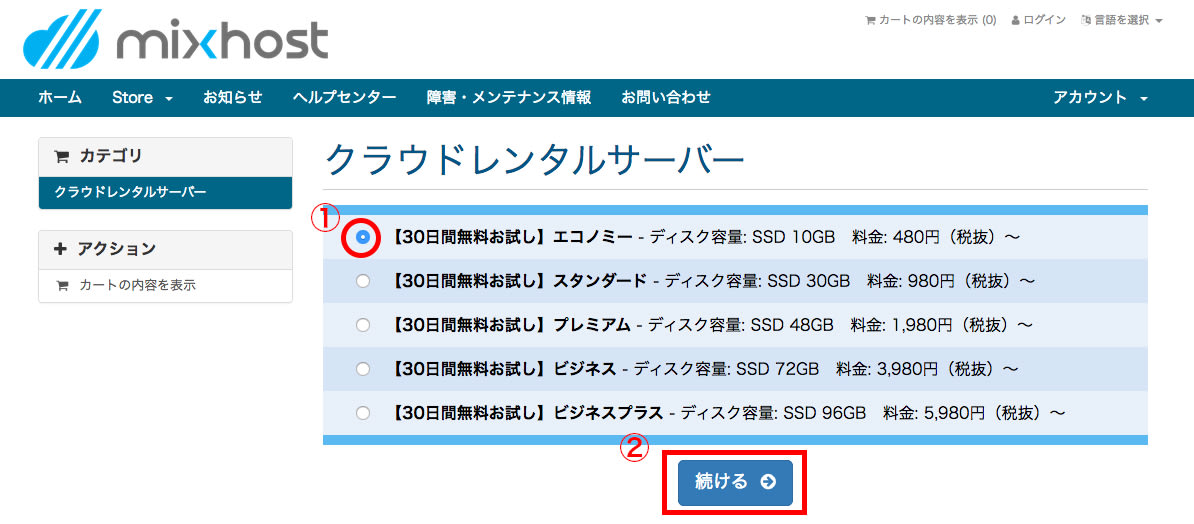Click the plus icon in アクション header
Image resolution: width=1194 pixels, height=524 pixels.
[x=61, y=249]
